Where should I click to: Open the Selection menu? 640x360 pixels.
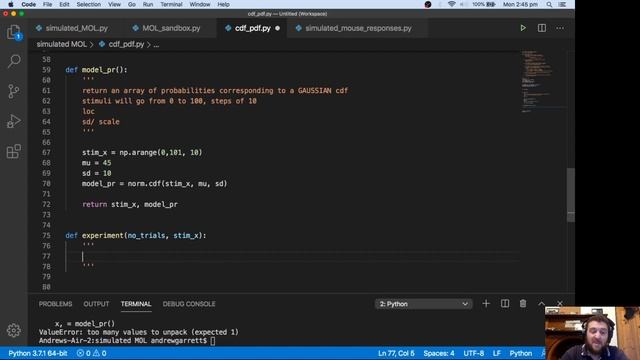coord(89,4)
